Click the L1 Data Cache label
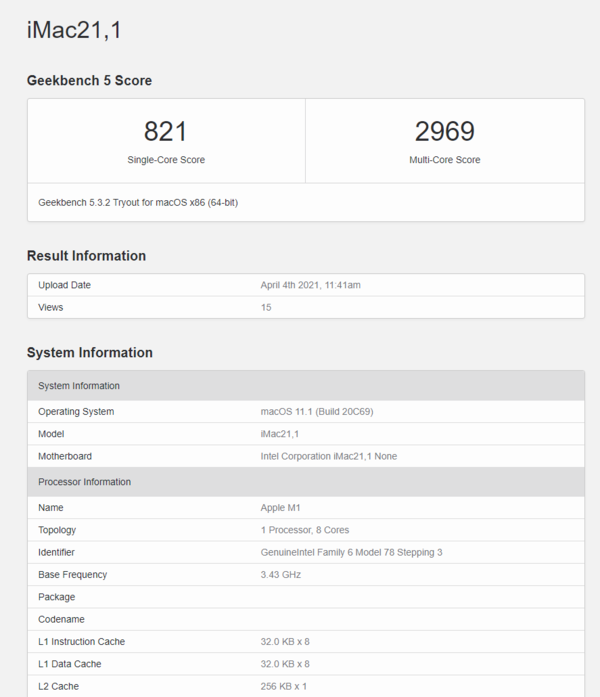The width and height of the screenshot is (600, 697). pyautogui.click(x=70, y=664)
